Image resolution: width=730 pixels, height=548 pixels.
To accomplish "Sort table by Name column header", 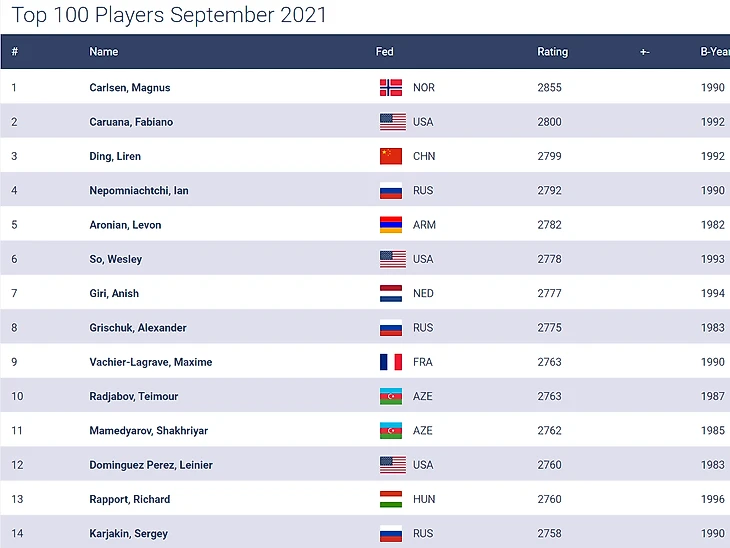I will [x=104, y=52].
